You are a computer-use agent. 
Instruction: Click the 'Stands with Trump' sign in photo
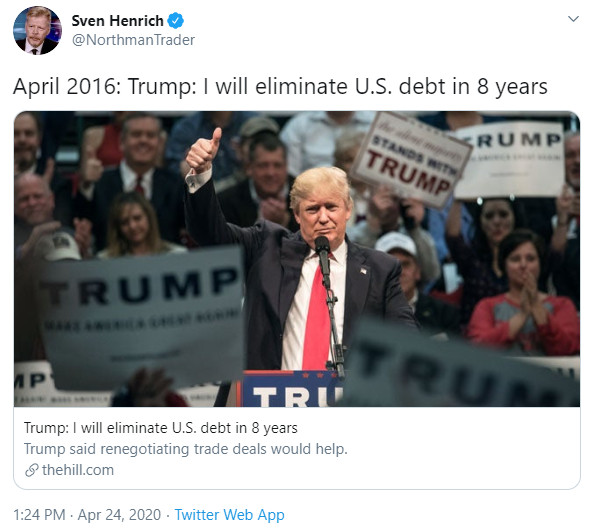pos(412,160)
